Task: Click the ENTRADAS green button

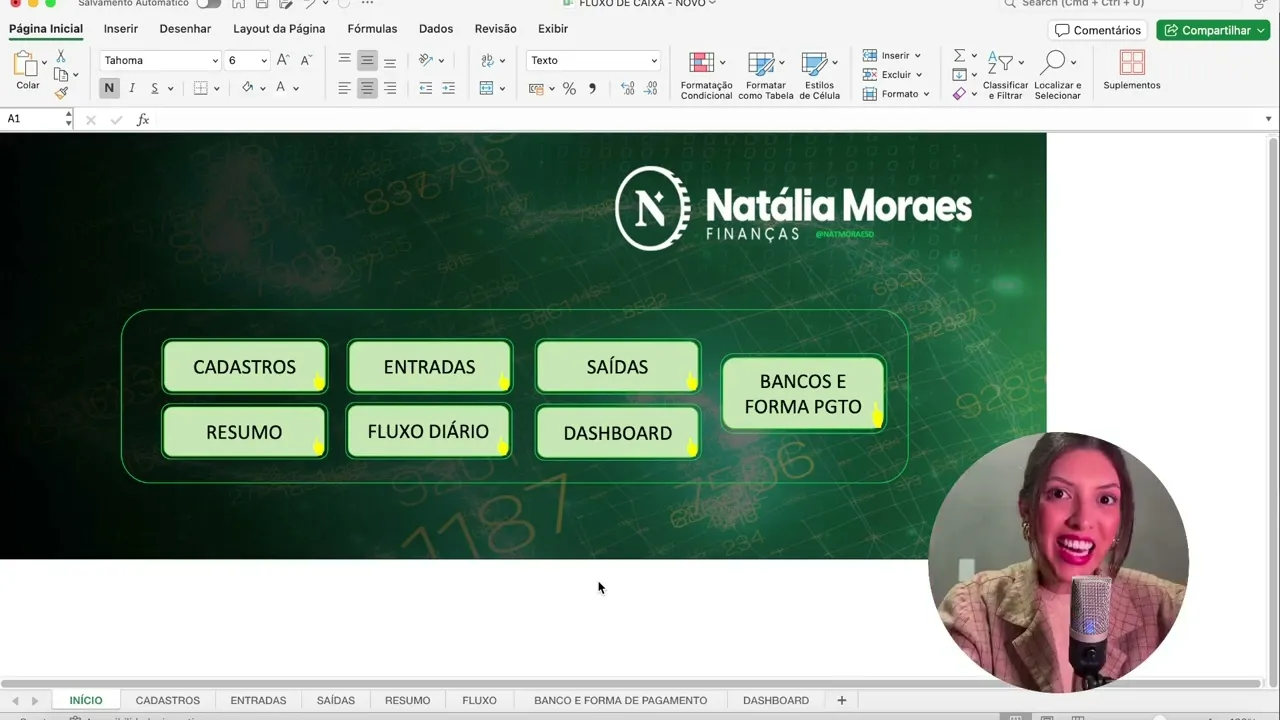Action: (430, 367)
